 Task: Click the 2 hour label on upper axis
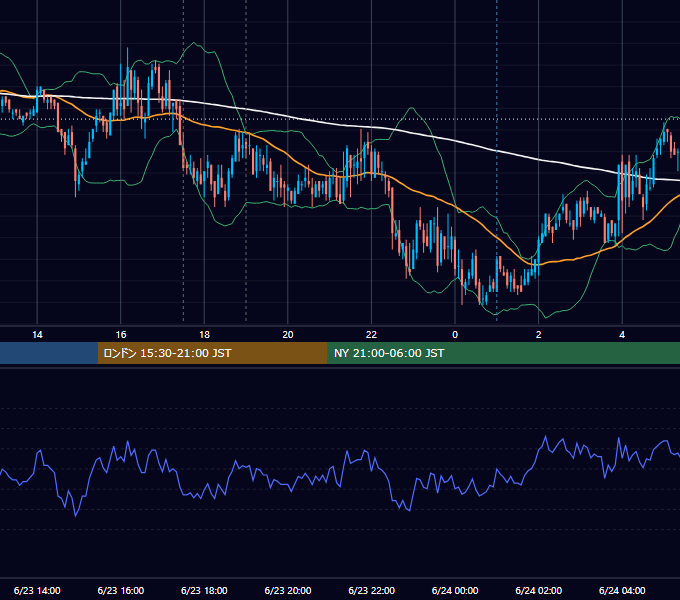pyautogui.click(x=539, y=335)
